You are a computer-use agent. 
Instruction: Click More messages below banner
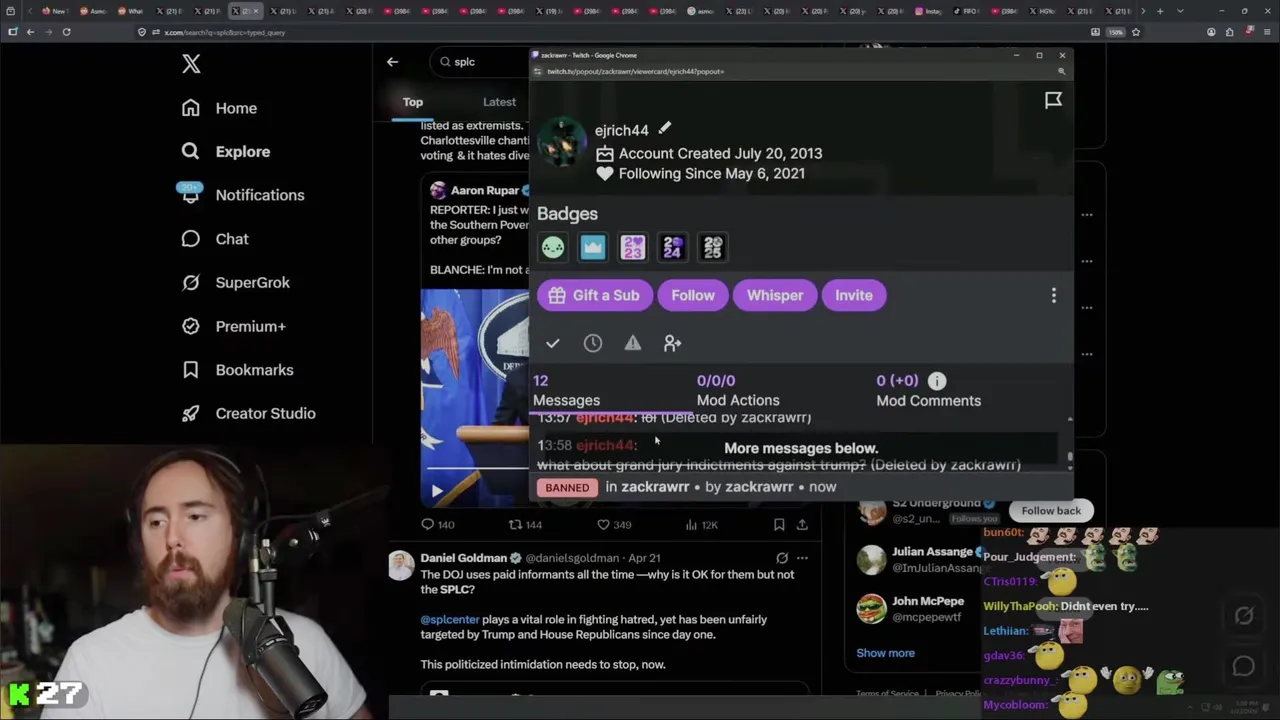[x=801, y=448]
